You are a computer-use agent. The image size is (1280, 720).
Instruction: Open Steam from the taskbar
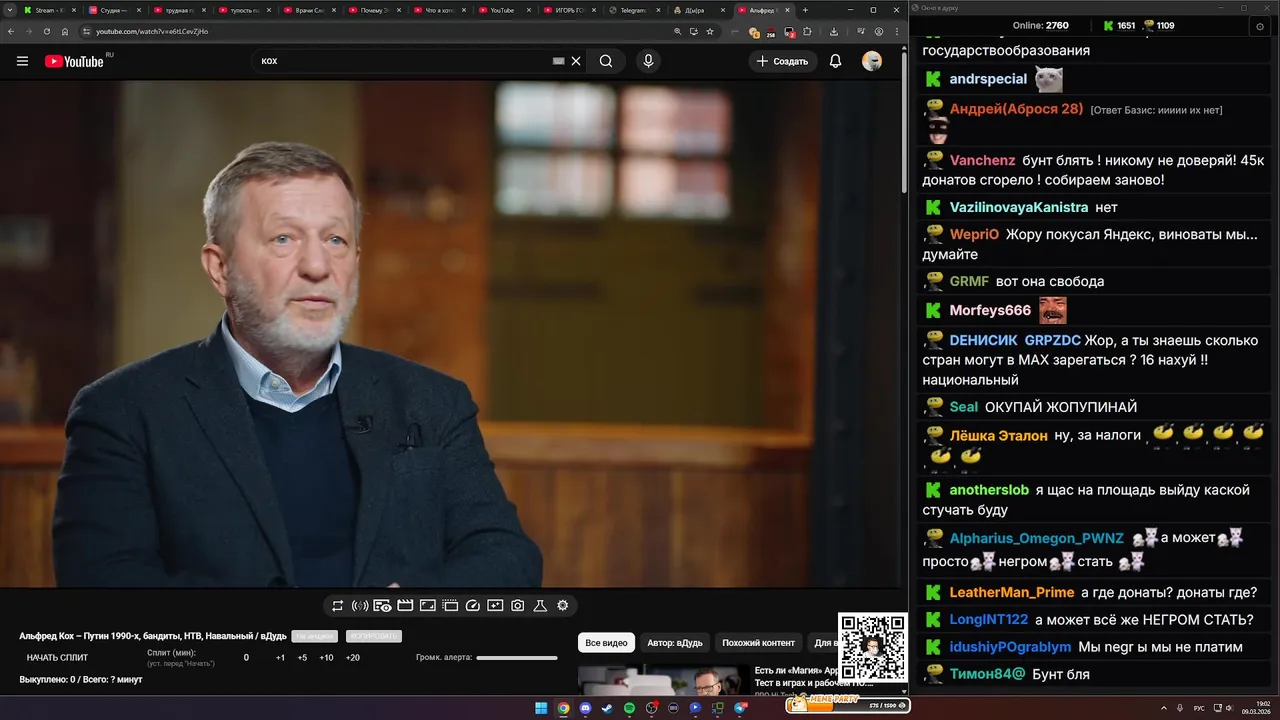[x=607, y=708]
